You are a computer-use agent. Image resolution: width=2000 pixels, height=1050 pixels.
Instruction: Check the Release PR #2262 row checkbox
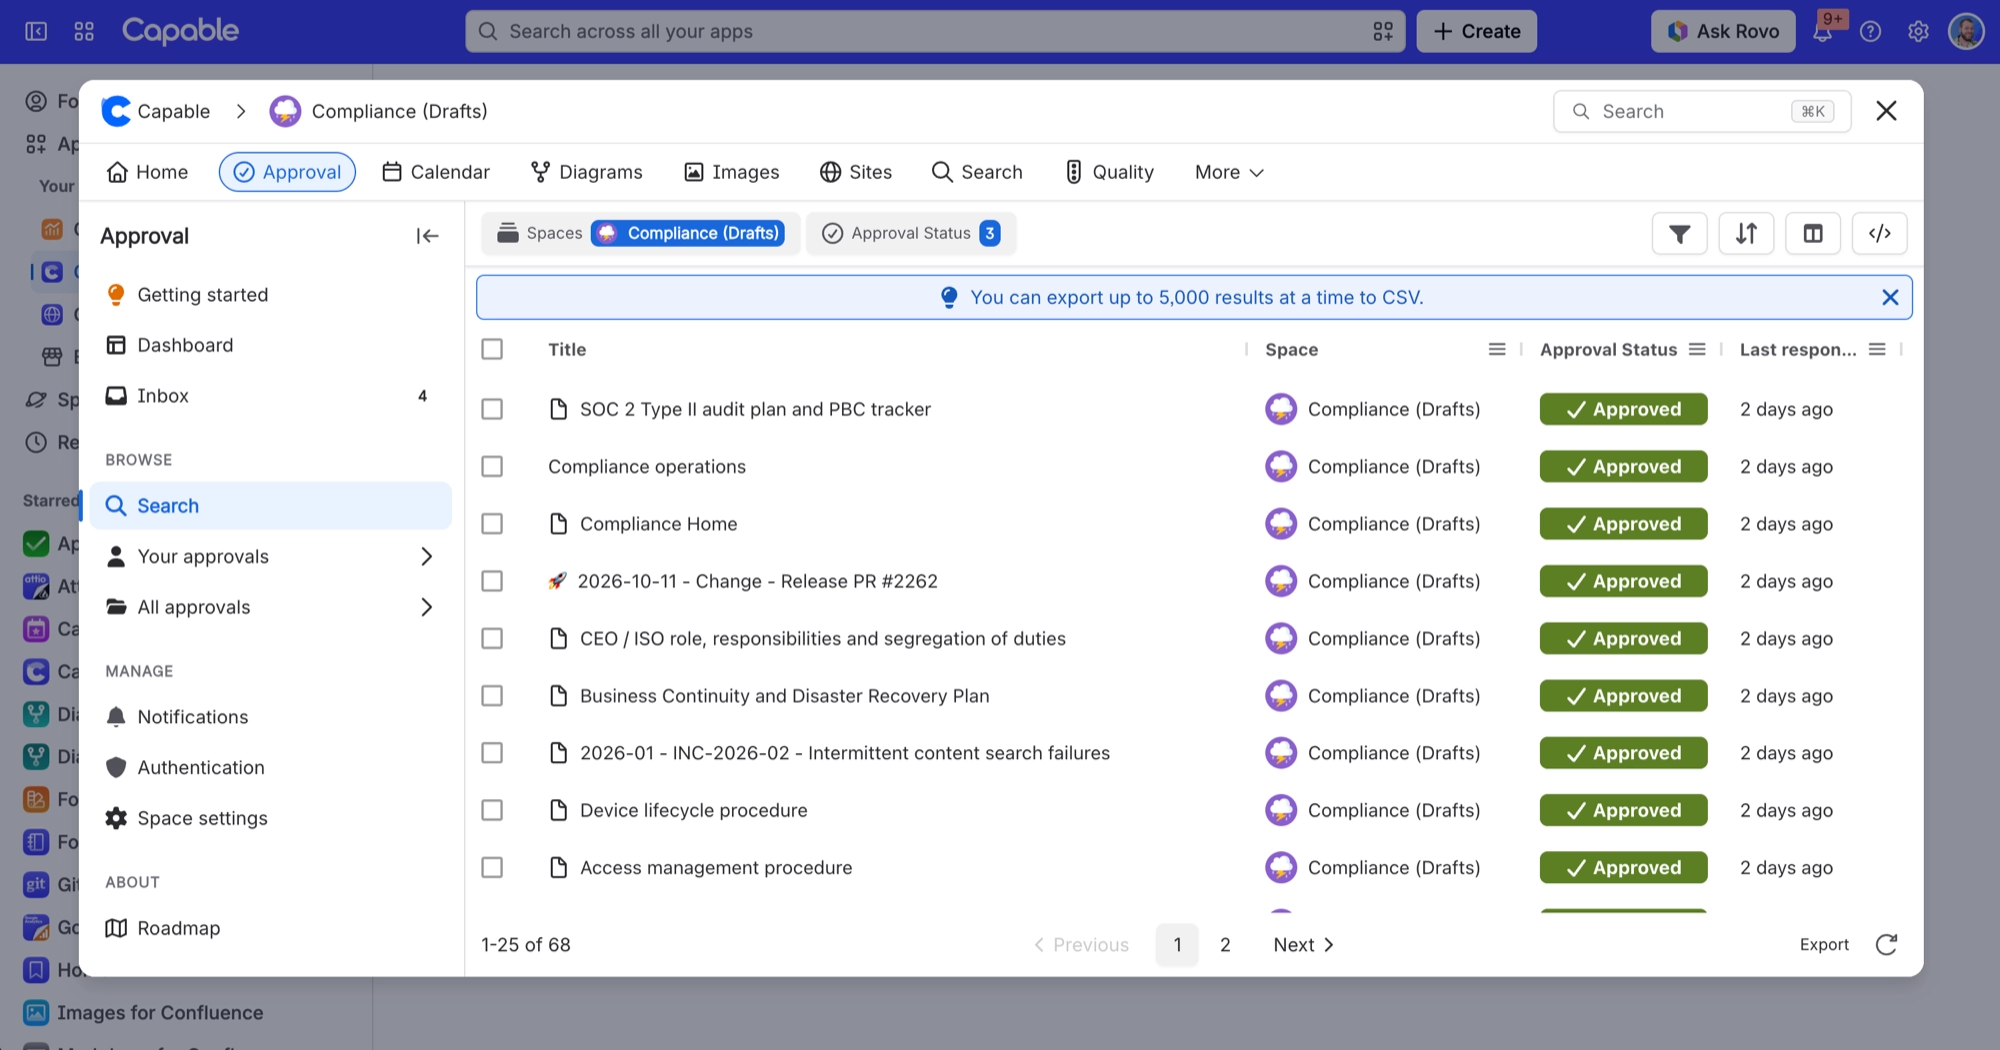pyautogui.click(x=492, y=581)
